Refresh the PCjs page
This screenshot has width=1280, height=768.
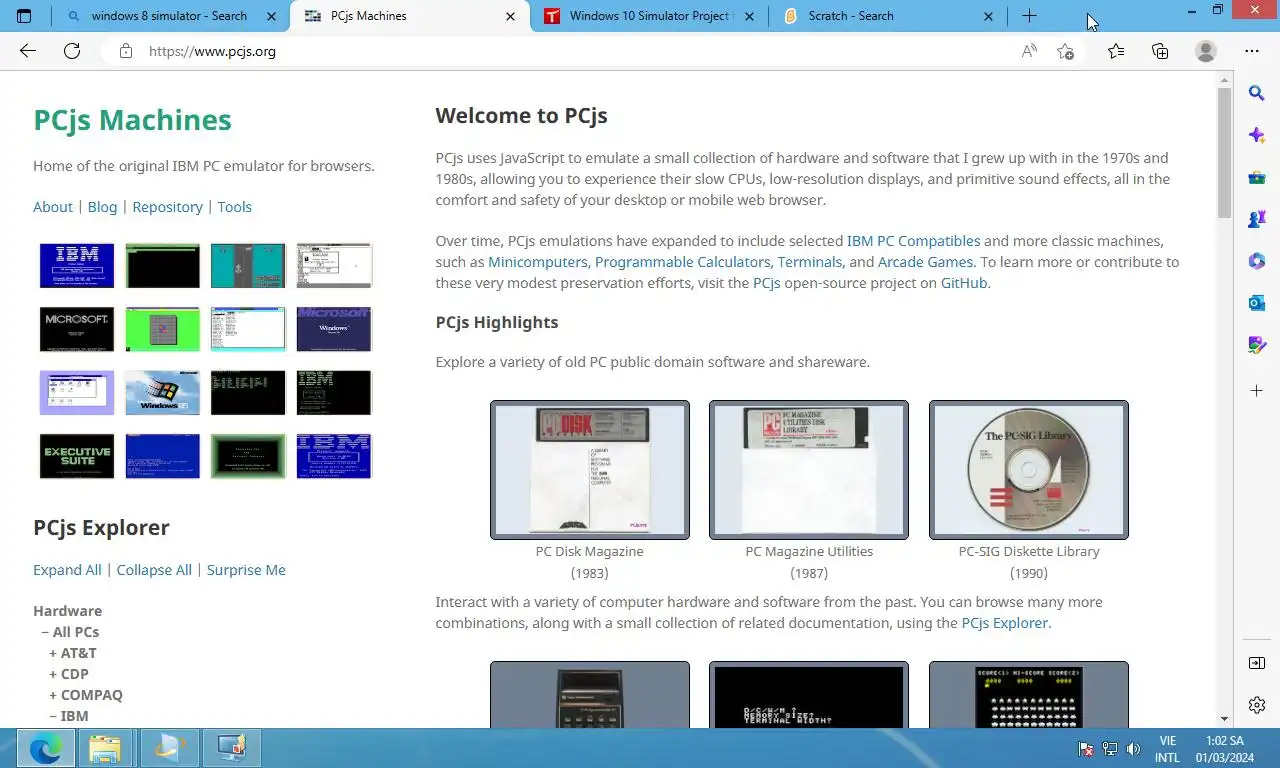(72, 51)
